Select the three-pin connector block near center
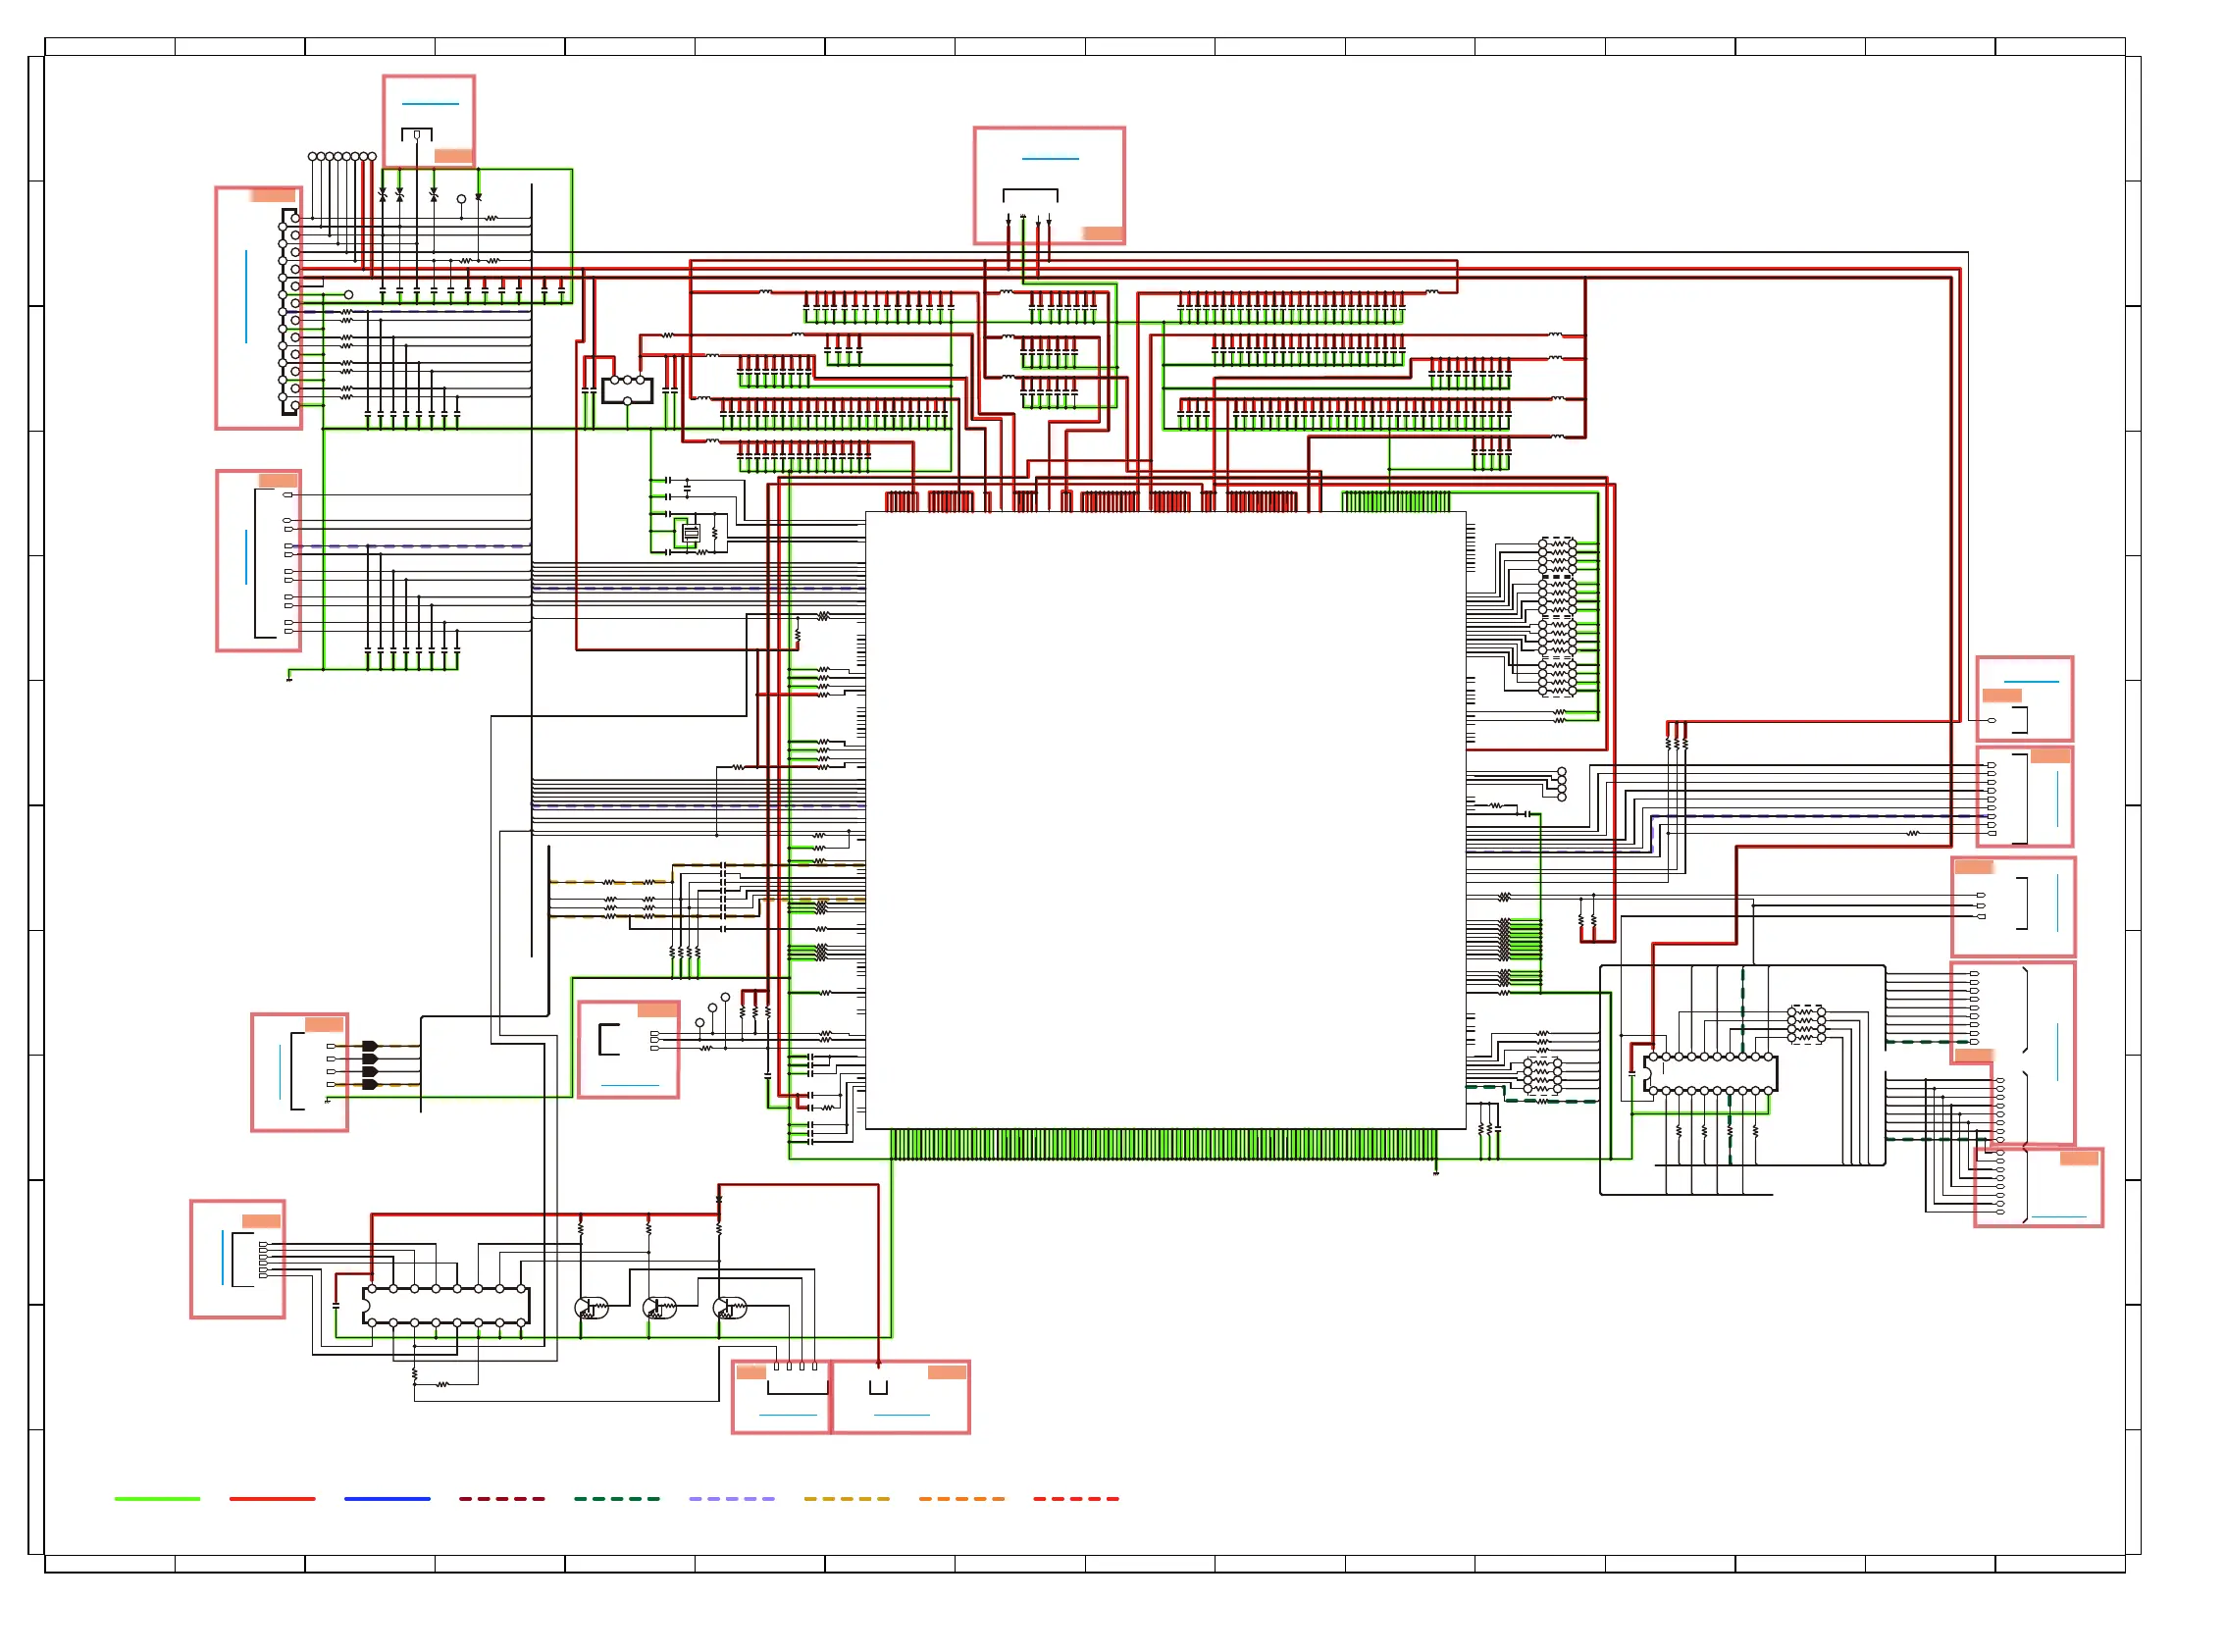The width and height of the screenshot is (2225, 1652). [x=628, y=1049]
